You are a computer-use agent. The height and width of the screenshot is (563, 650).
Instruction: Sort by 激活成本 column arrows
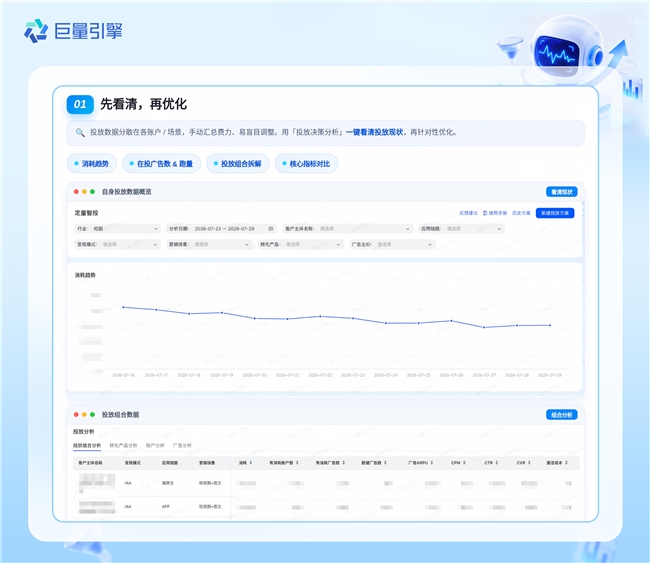[x=566, y=463]
